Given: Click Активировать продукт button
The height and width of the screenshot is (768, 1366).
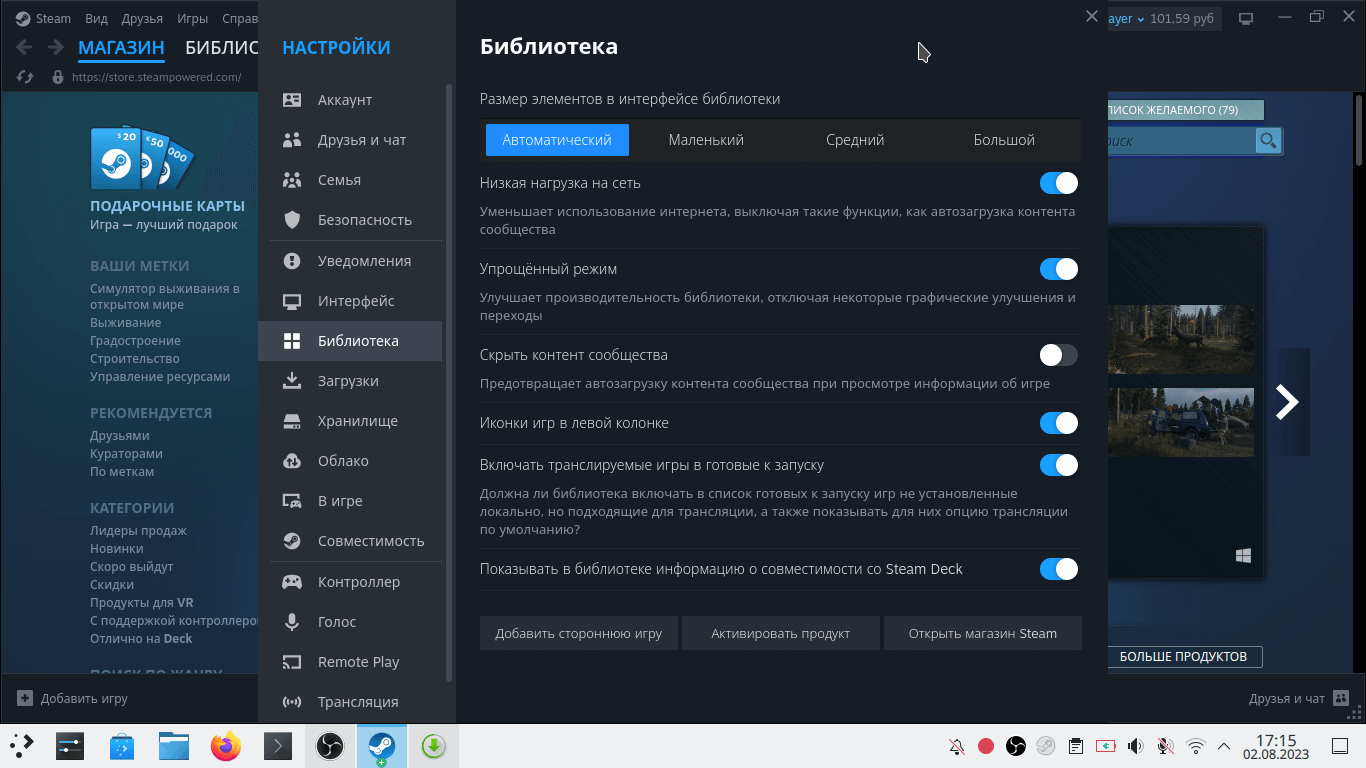Looking at the screenshot, I should pos(781,633).
